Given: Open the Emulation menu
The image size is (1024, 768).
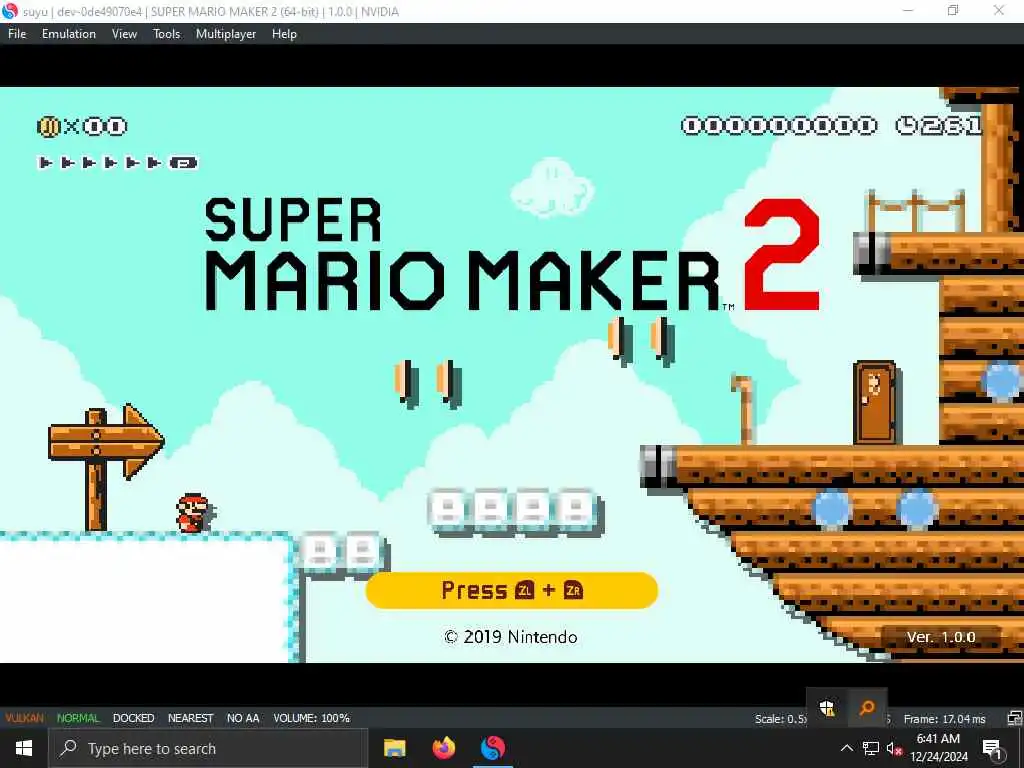Looking at the screenshot, I should pyautogui.click(x=69, y=34).
